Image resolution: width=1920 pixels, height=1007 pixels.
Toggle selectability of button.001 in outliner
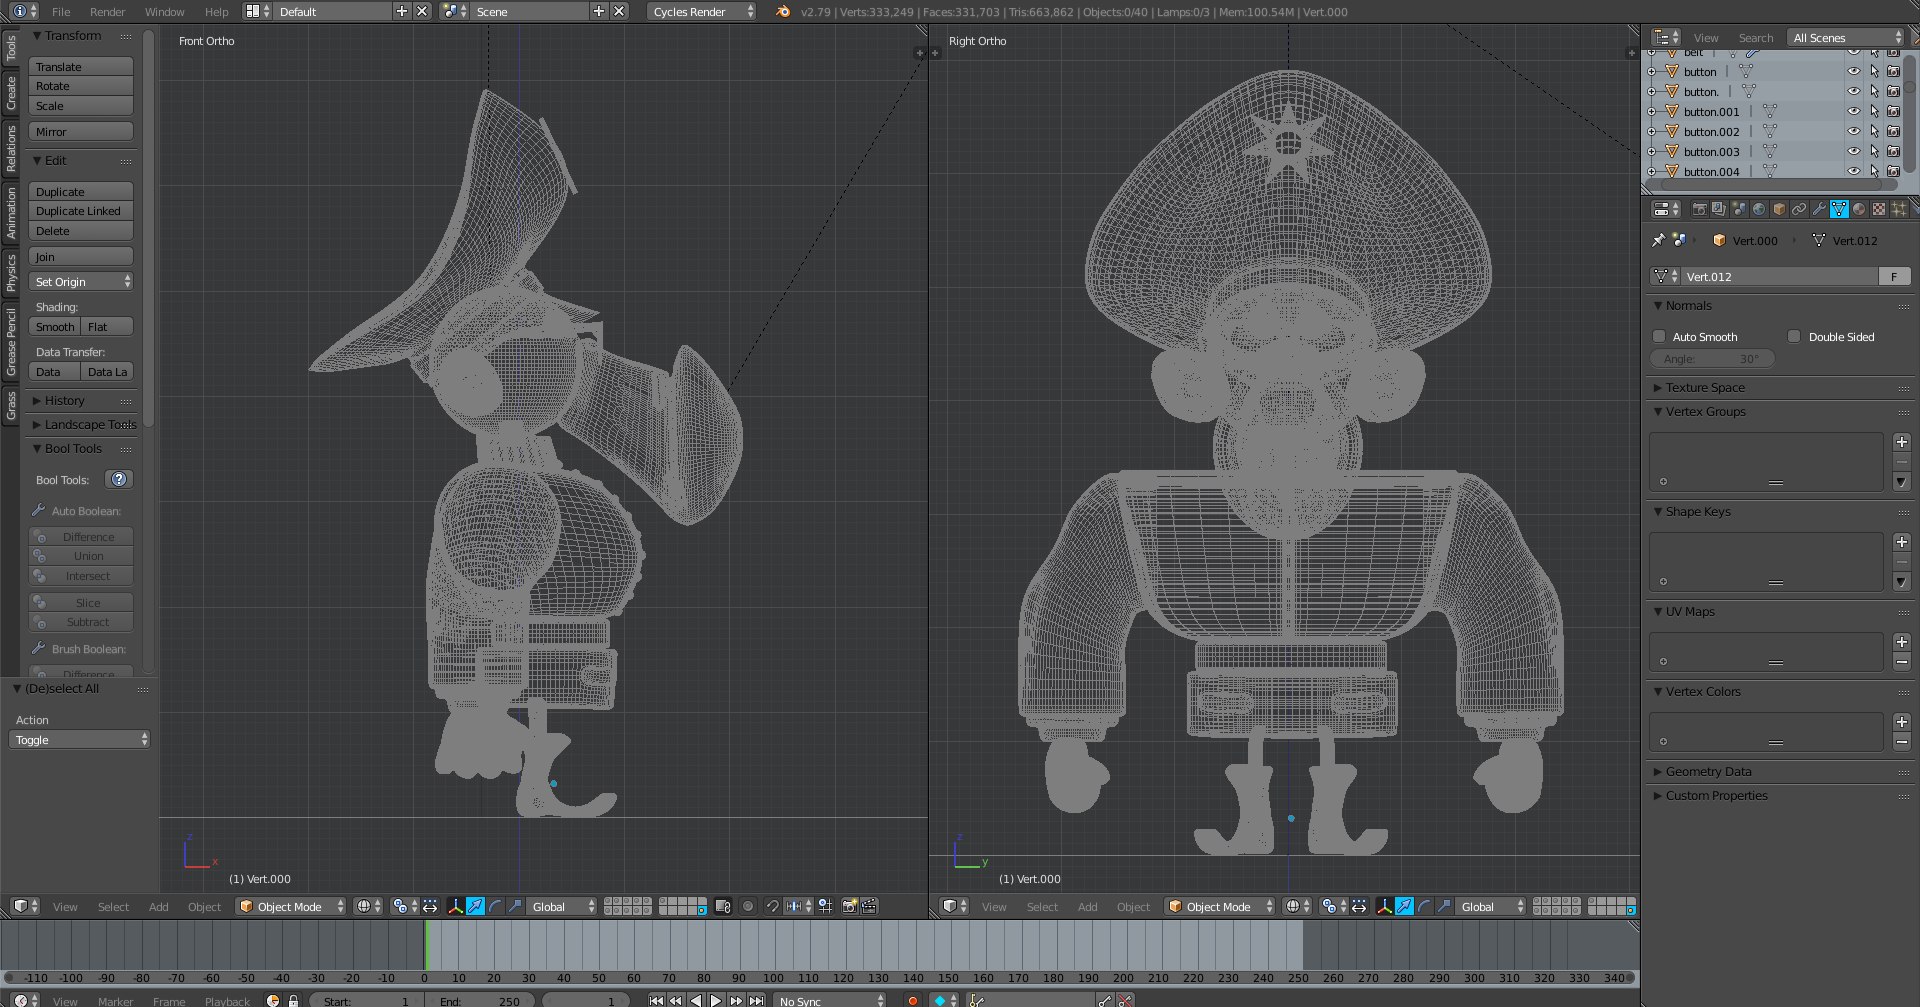(x=1874, y=111)
